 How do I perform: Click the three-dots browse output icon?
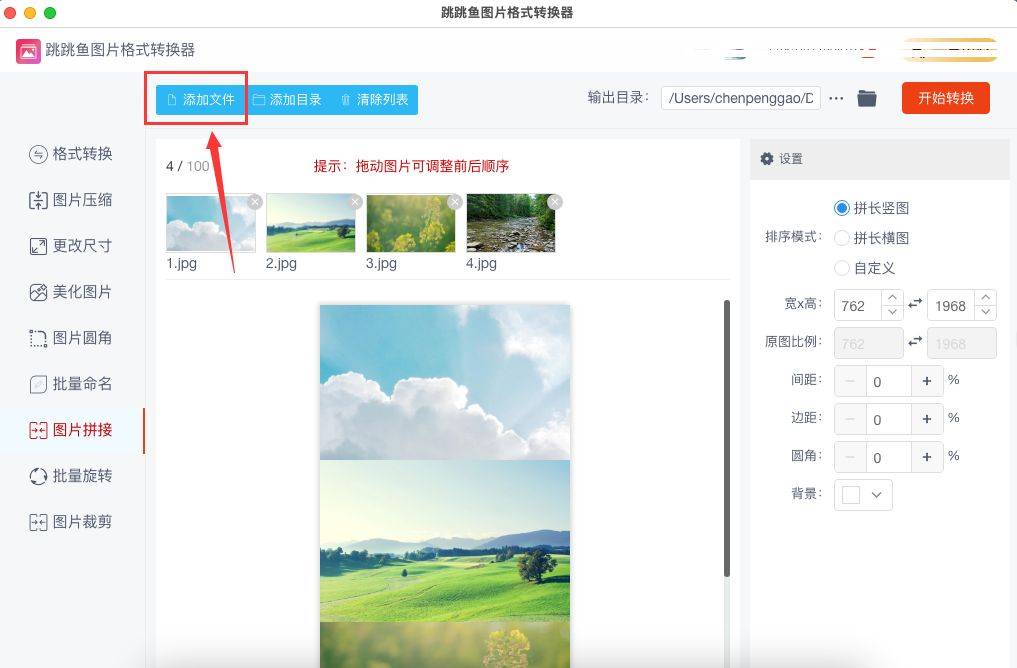837,98
